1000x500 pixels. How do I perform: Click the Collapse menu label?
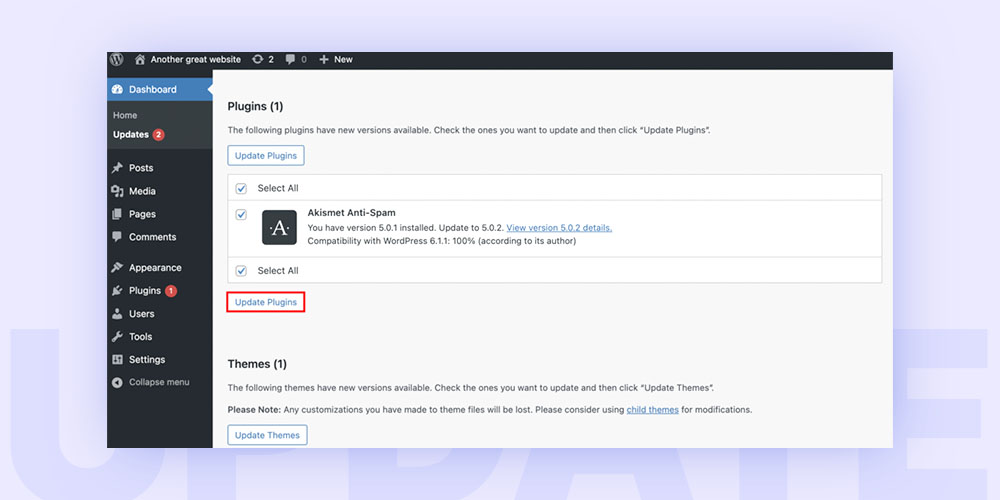(x=159, y=382)
